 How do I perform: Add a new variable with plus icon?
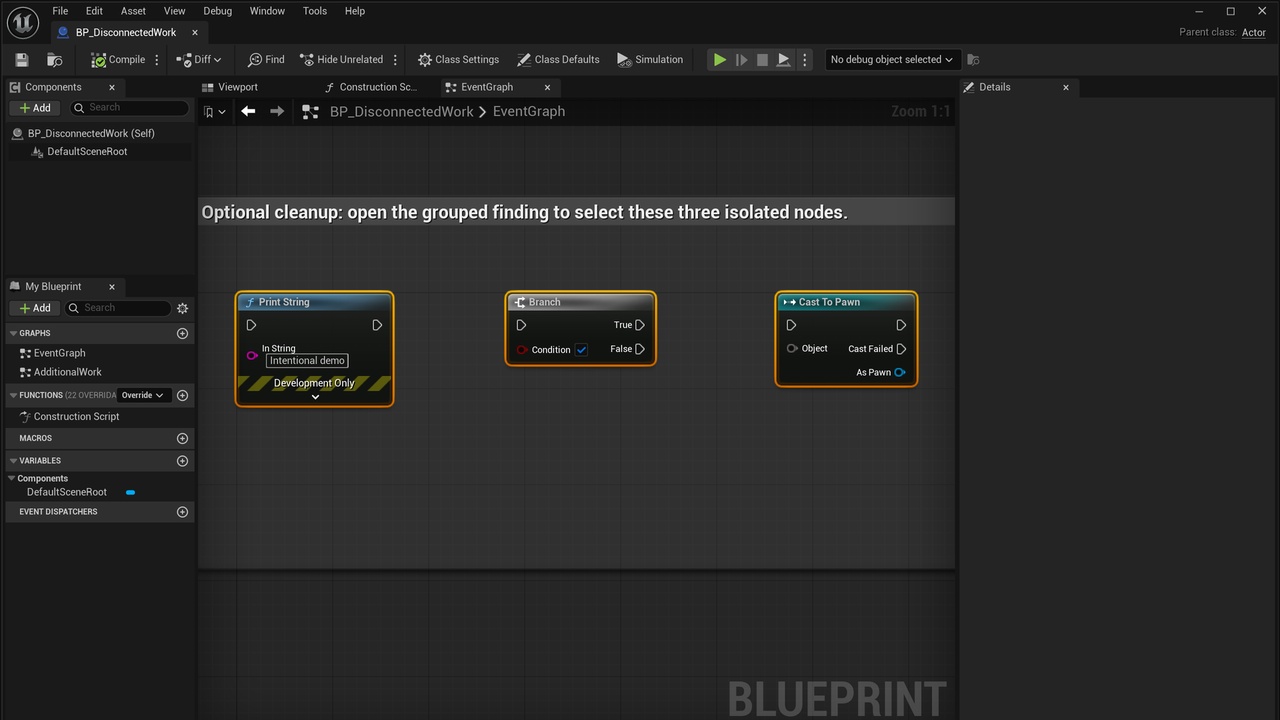pos(182,461)
